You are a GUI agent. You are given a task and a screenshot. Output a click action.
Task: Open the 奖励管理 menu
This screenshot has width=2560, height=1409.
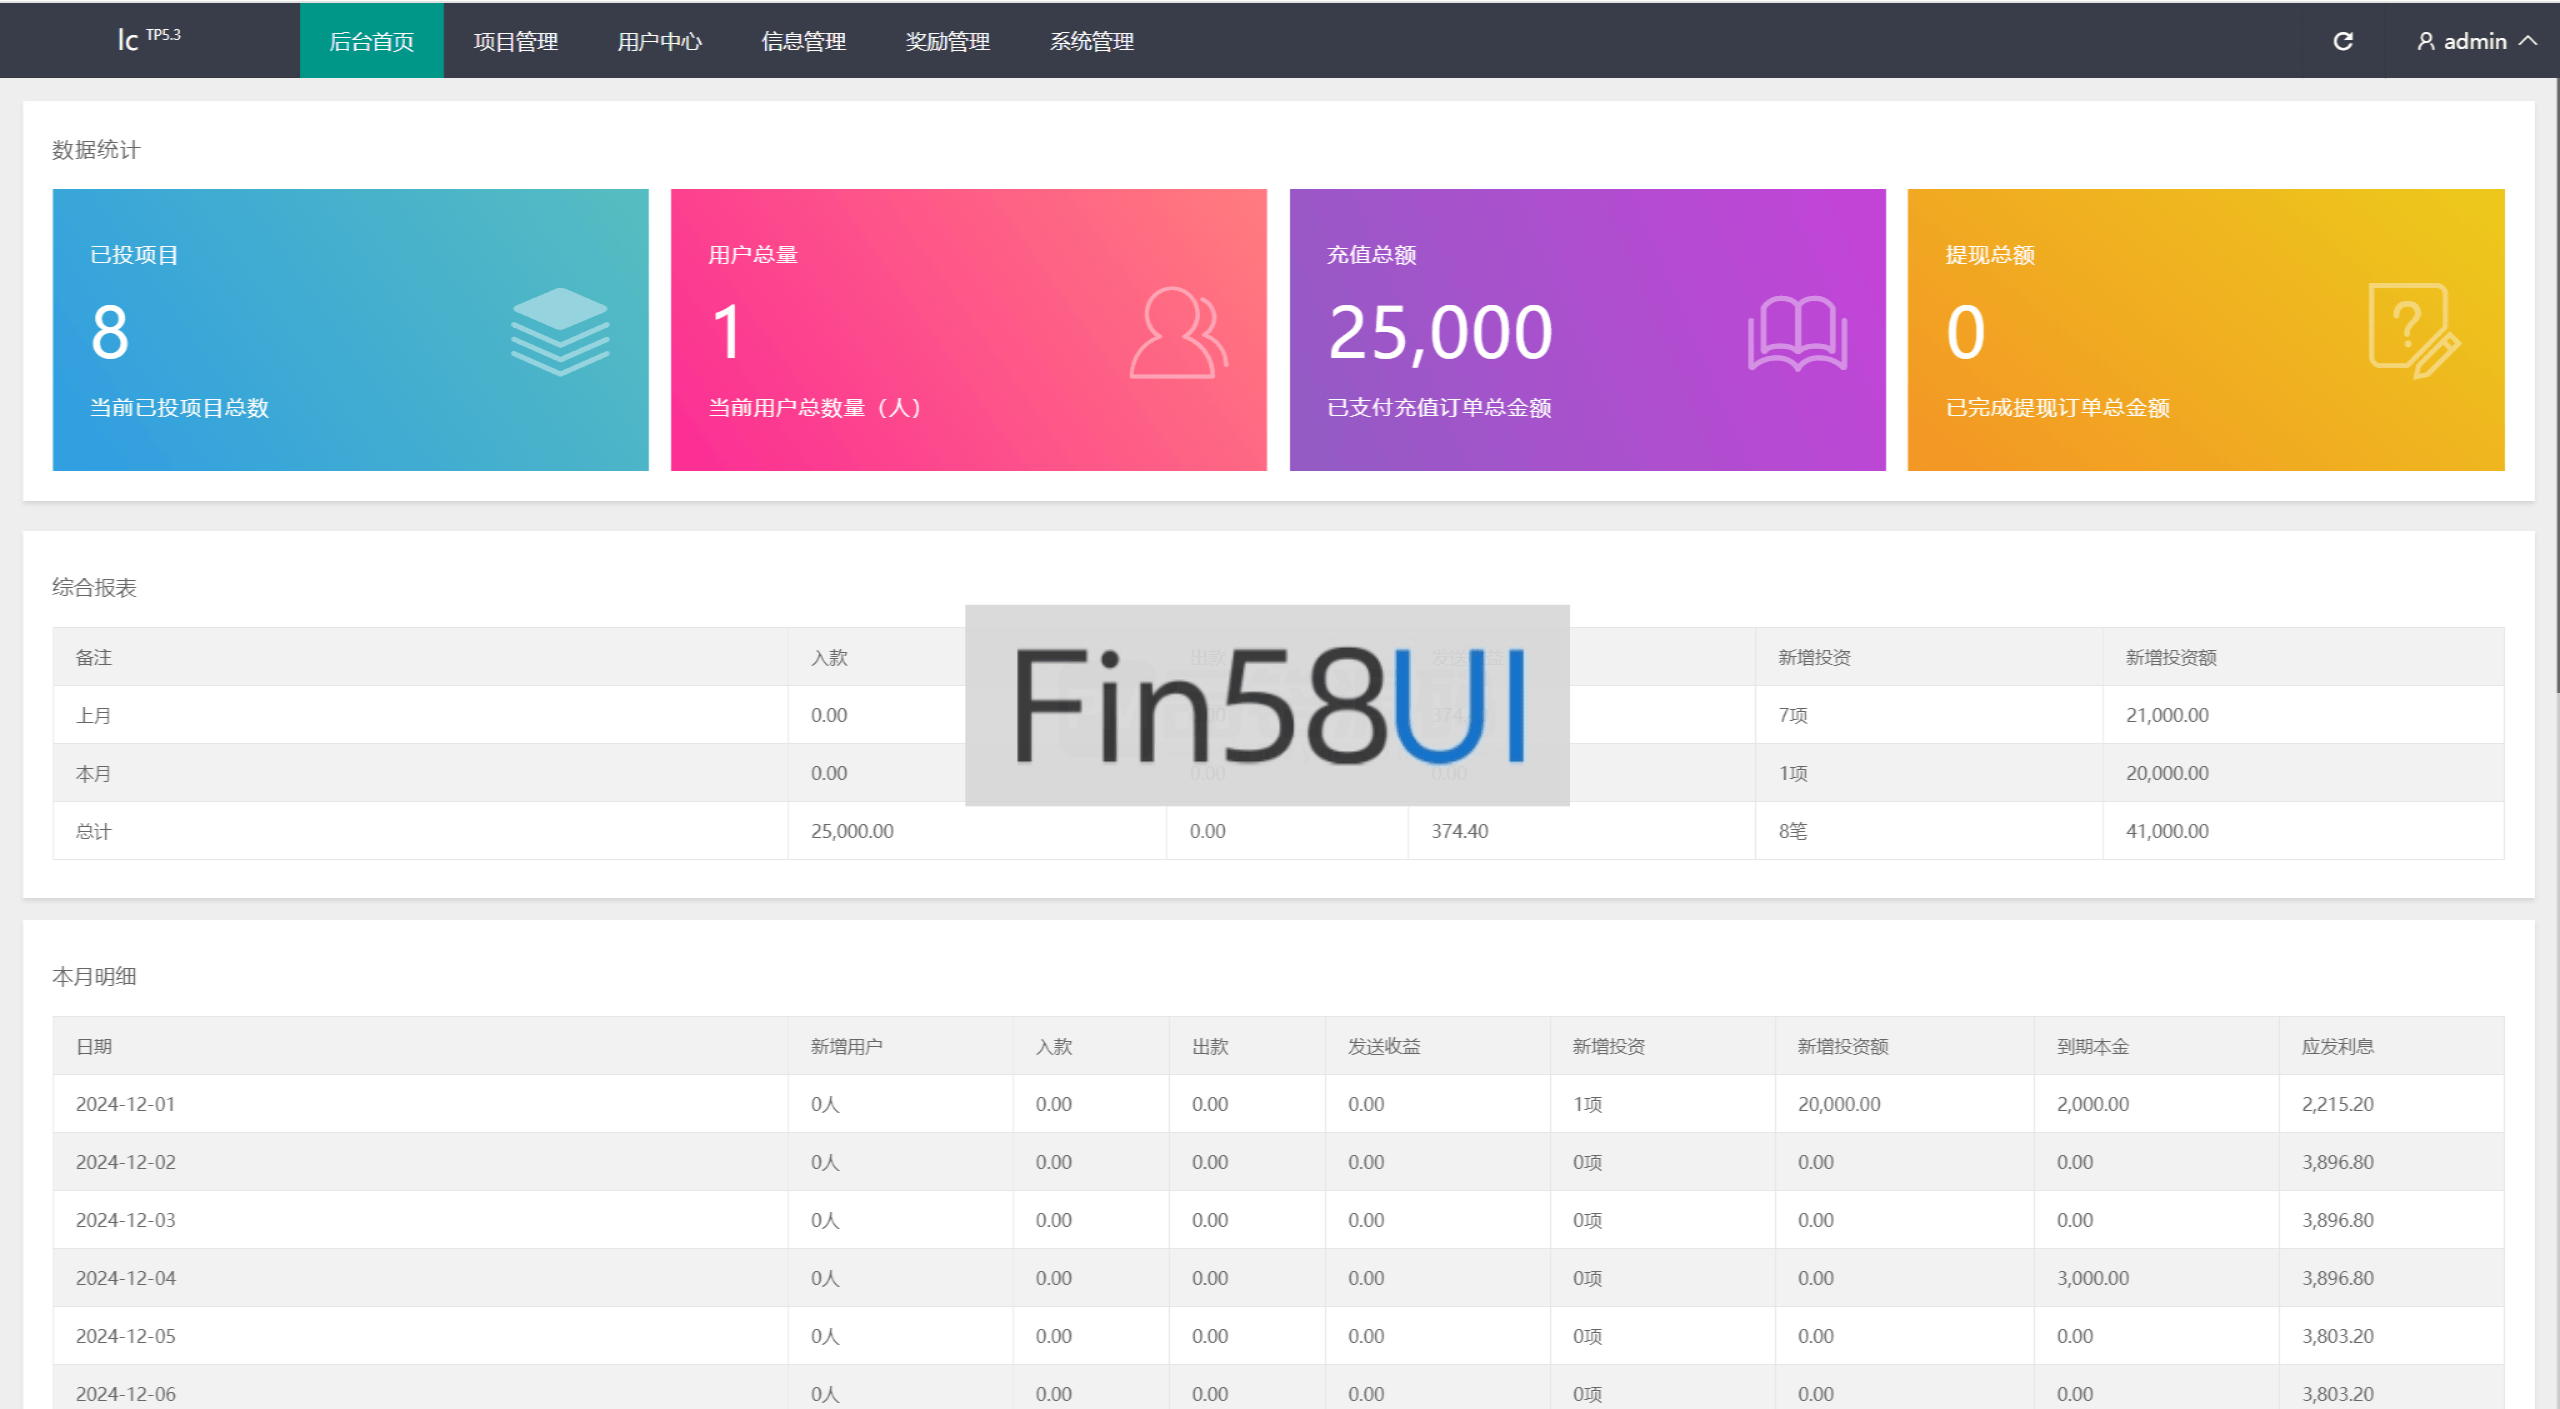click(x=947, y=41)
